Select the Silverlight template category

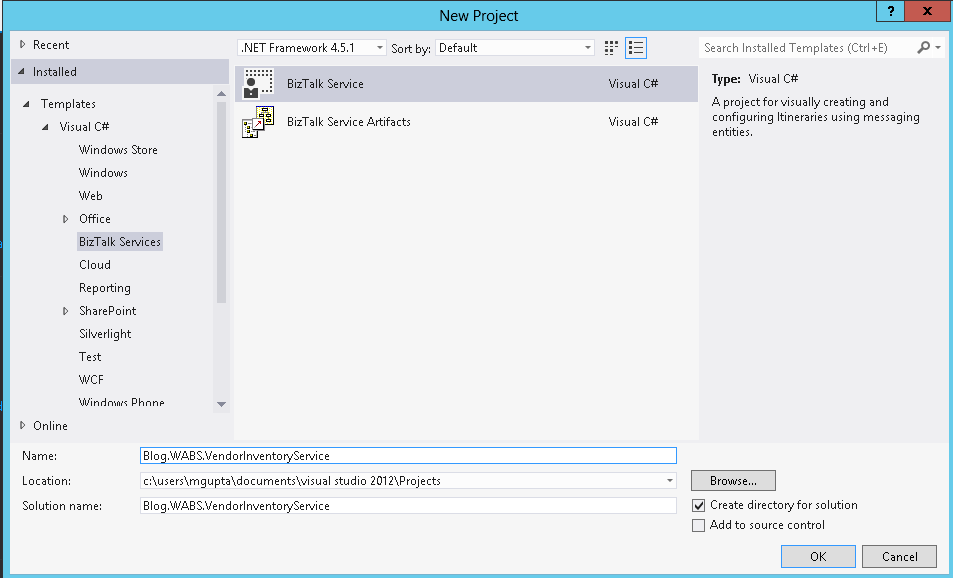(105, 334)
